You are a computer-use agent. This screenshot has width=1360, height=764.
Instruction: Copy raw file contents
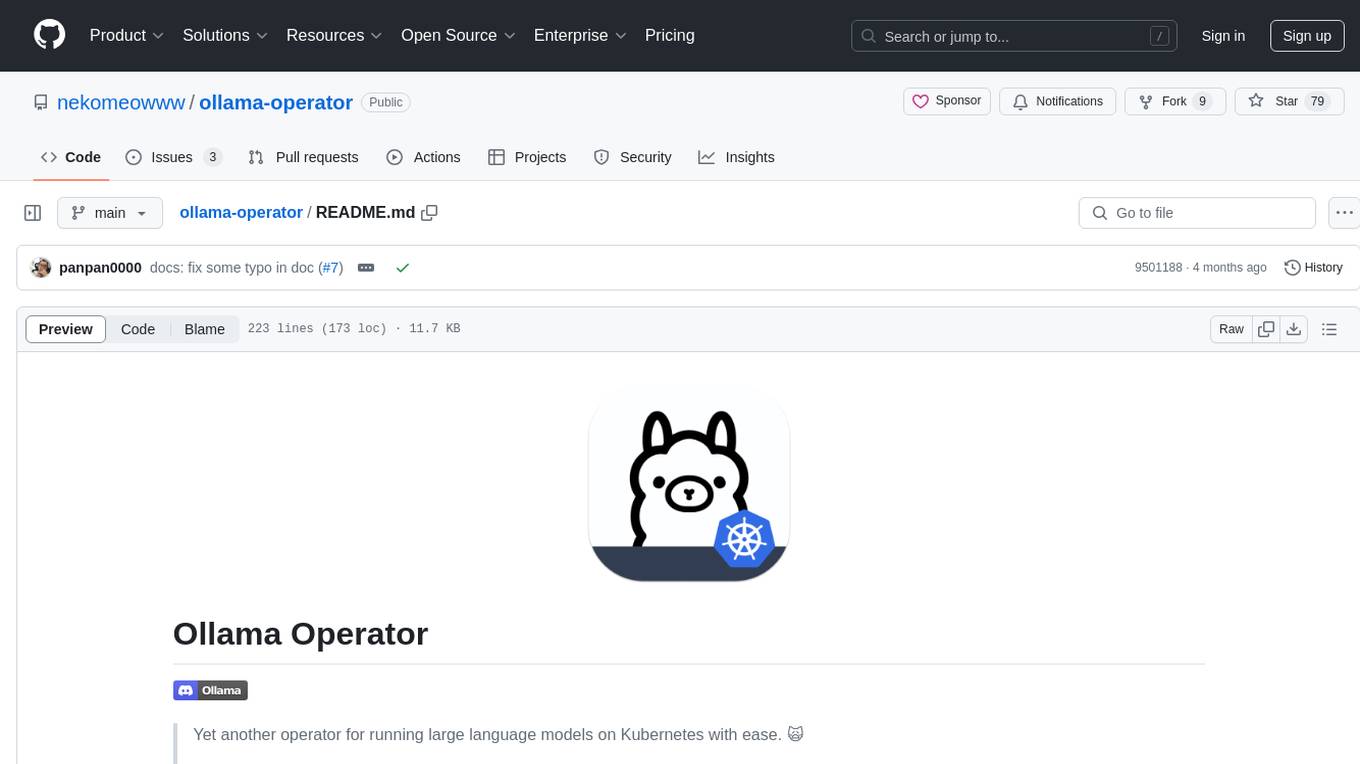(1267, 329)
